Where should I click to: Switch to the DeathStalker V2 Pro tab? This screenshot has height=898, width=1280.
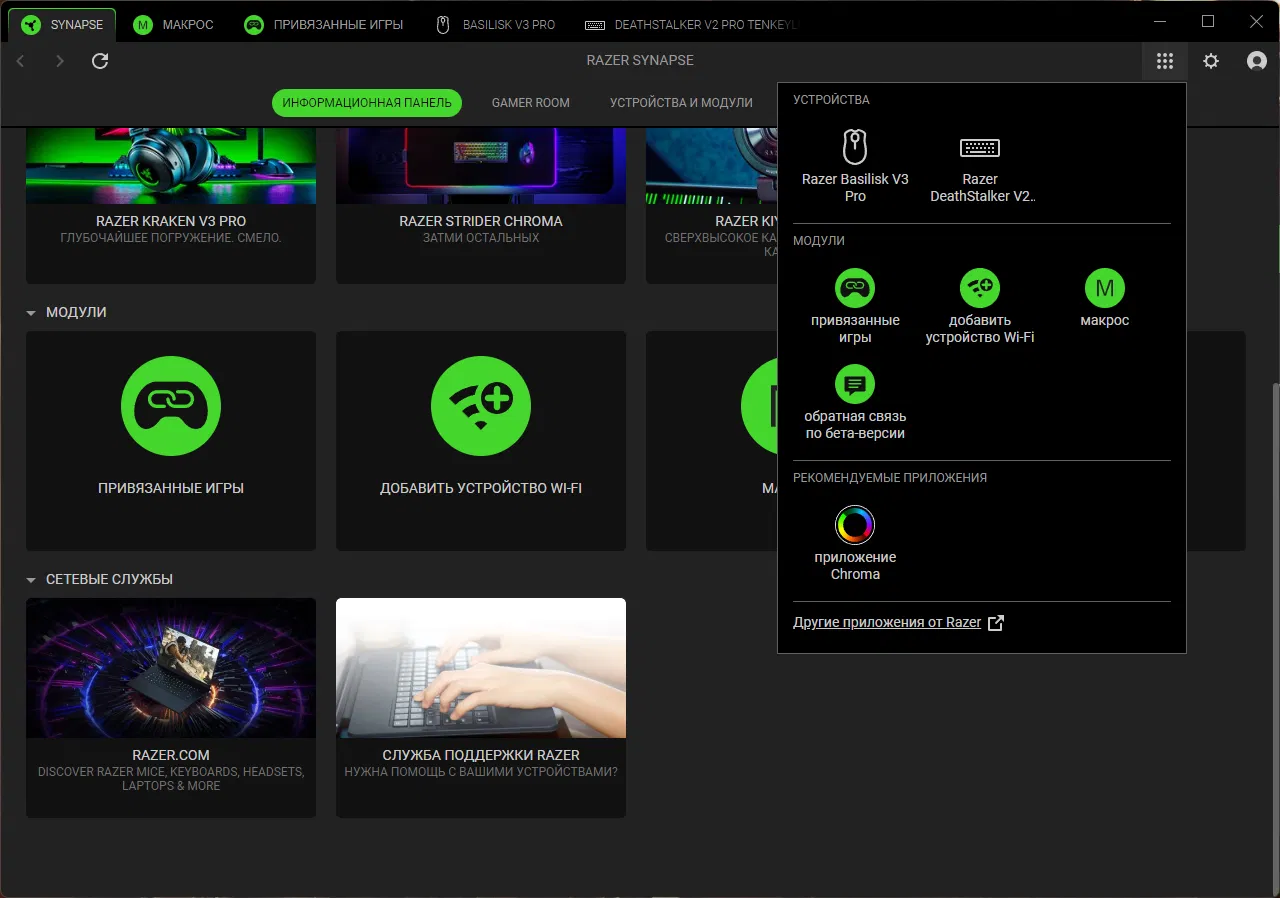692,24
